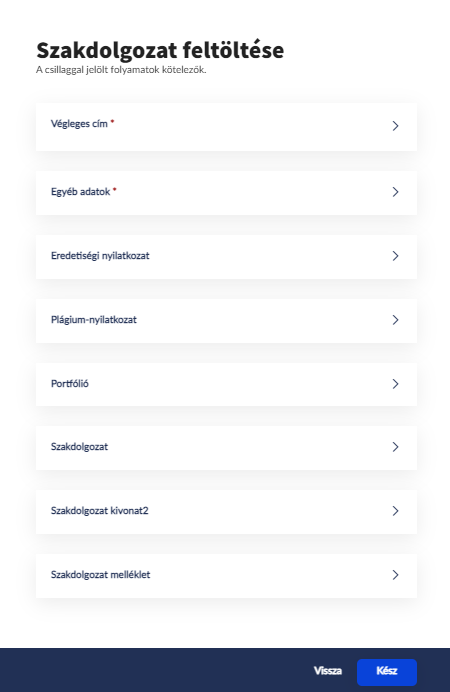Click chevron next to Szakdolgozat melléklet
This screenshot has height=692, width=450.
(395, 575)
